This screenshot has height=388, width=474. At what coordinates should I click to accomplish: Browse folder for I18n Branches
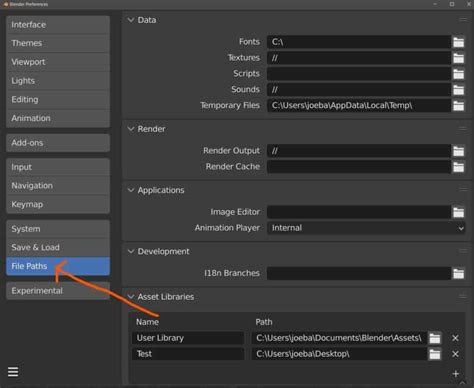click(x=458, y=273)
